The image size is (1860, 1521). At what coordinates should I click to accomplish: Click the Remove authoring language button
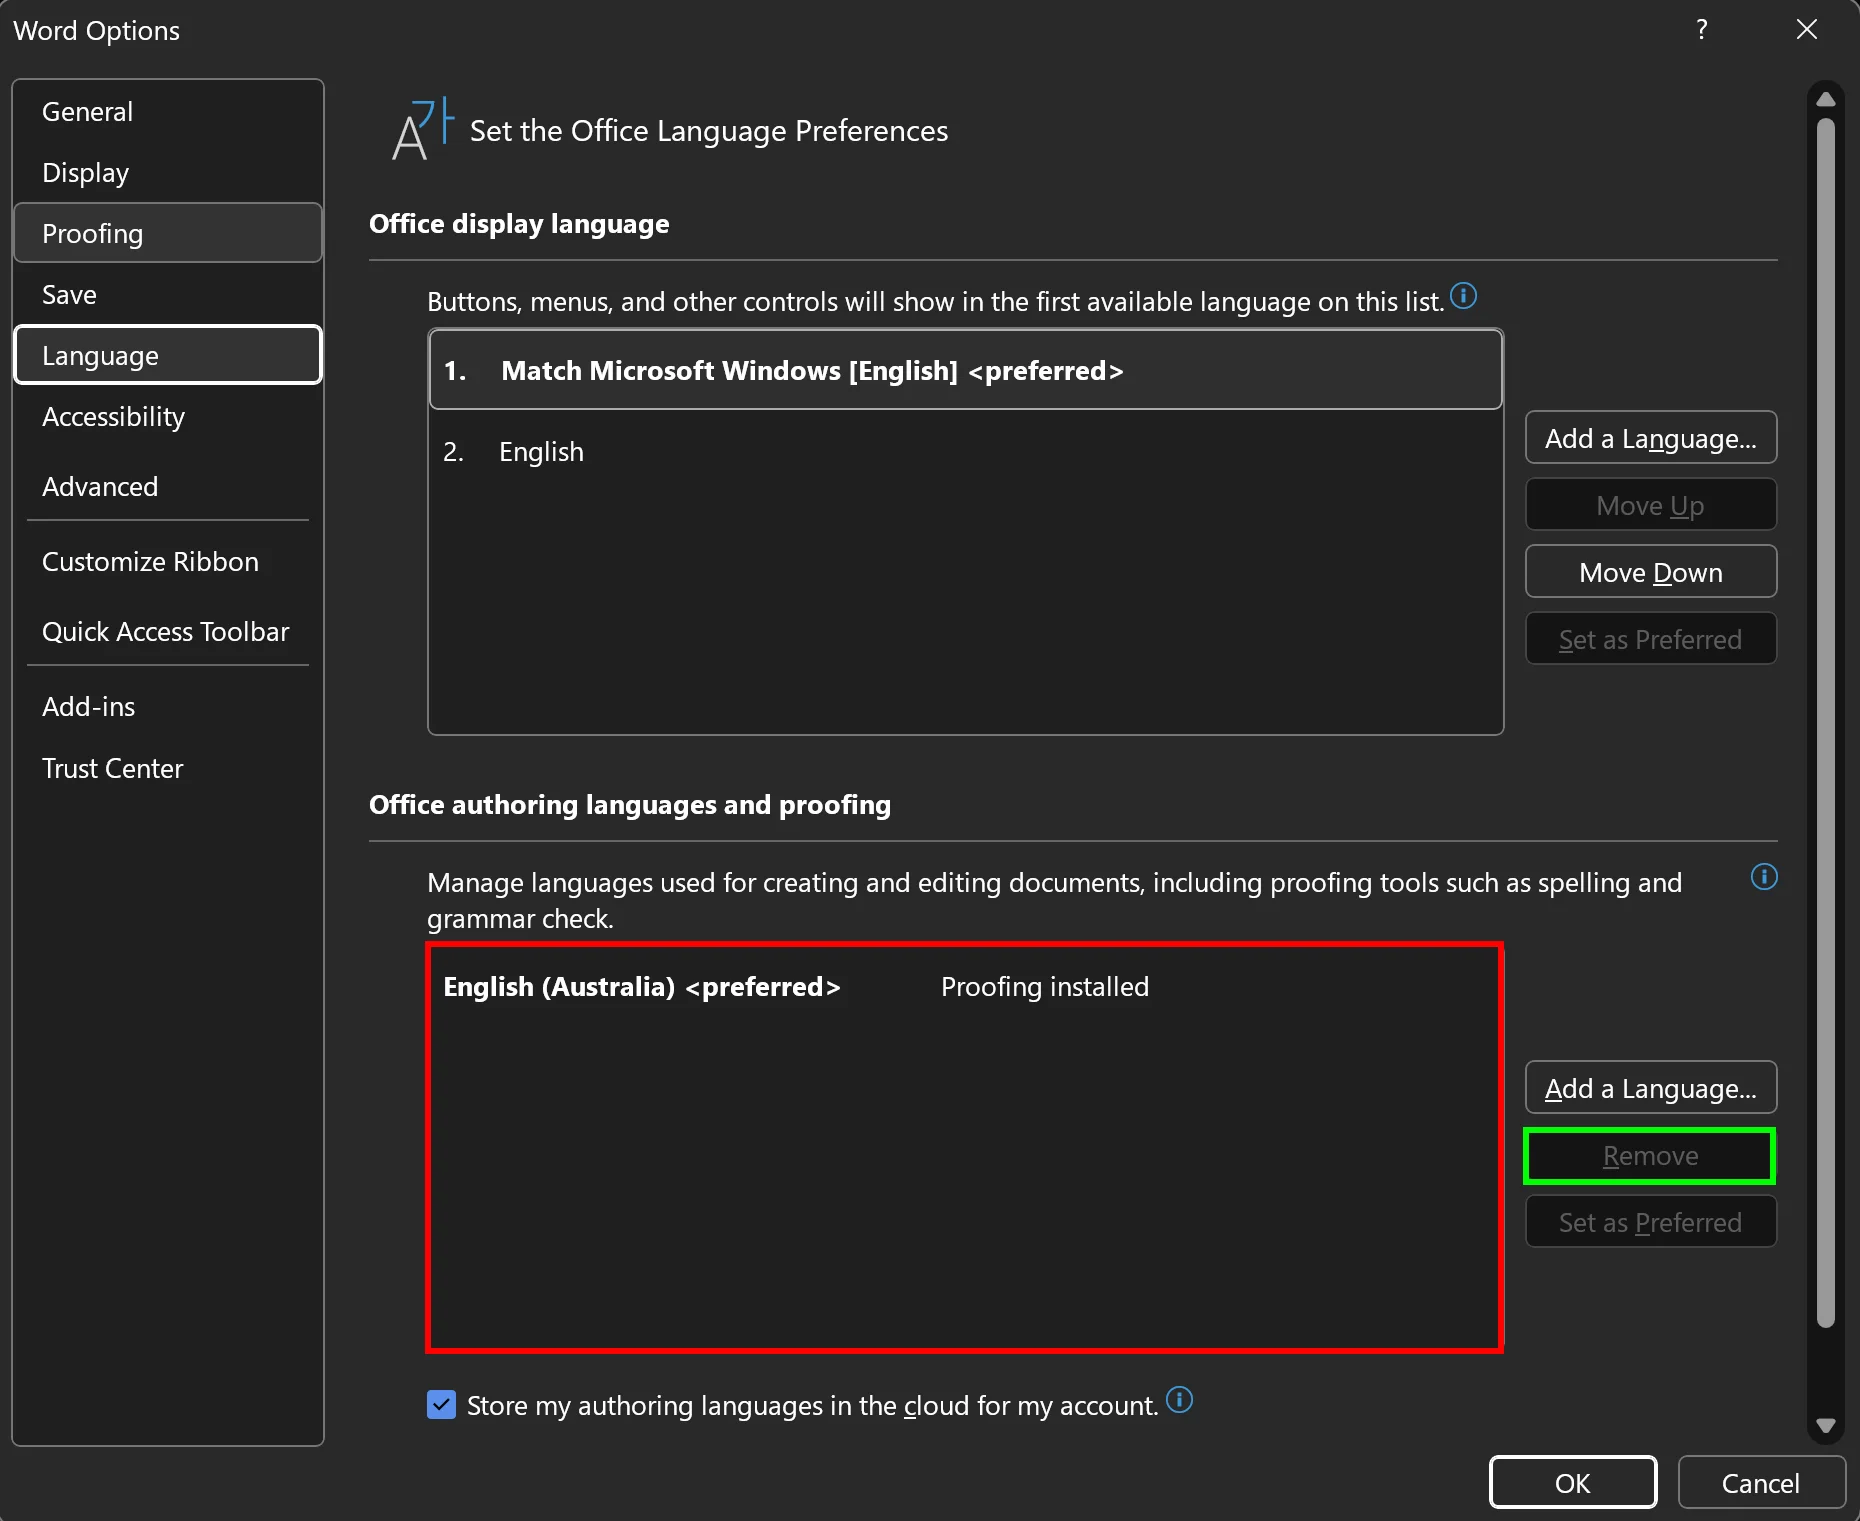point(1650,1156)
